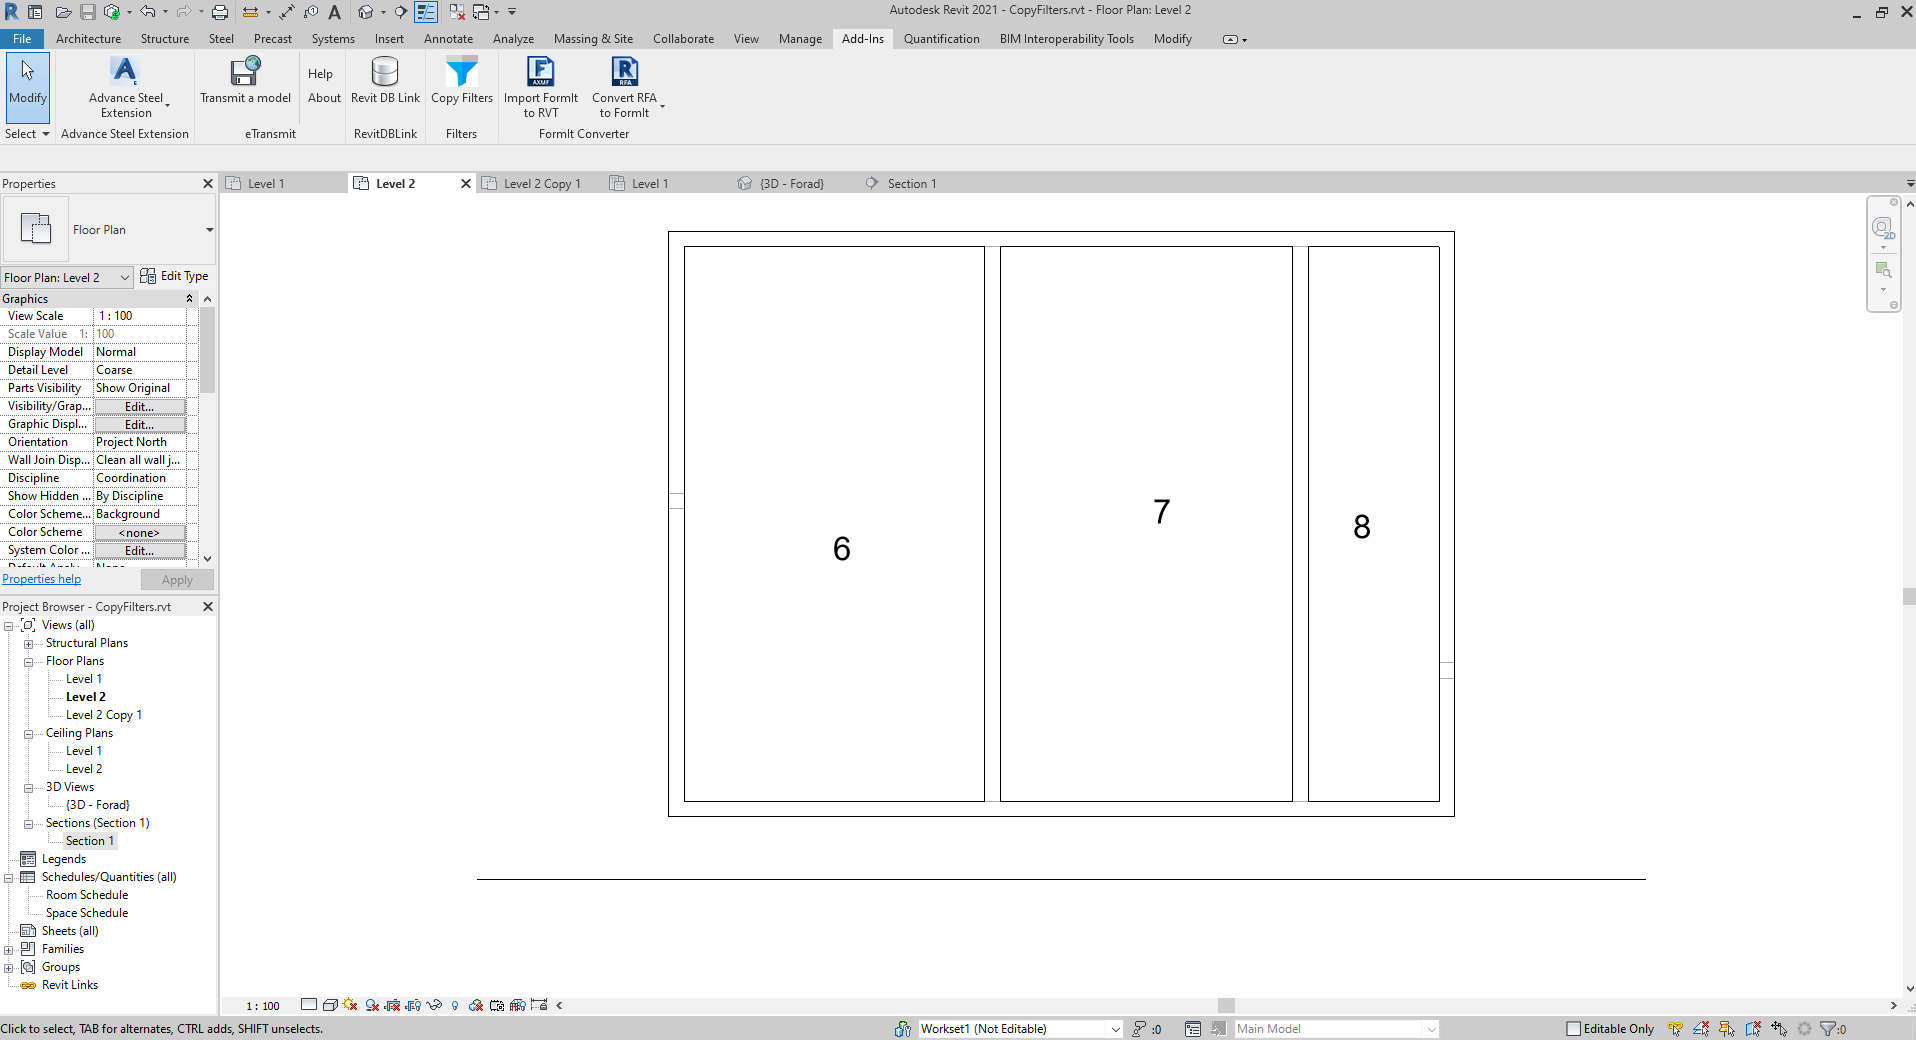Switch to the Level 2 Copy 1 view tab
The width and height of the screenshot is (1916, 1040).
point(542,184)
